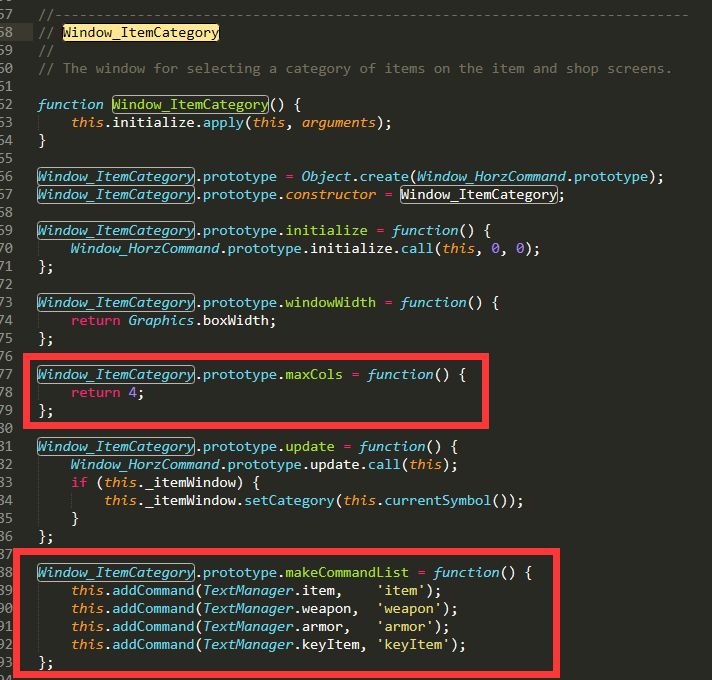This screenshot has width=712, height=680.
Task: Click 'makeCommandList' method name
Action: [347, 572]
